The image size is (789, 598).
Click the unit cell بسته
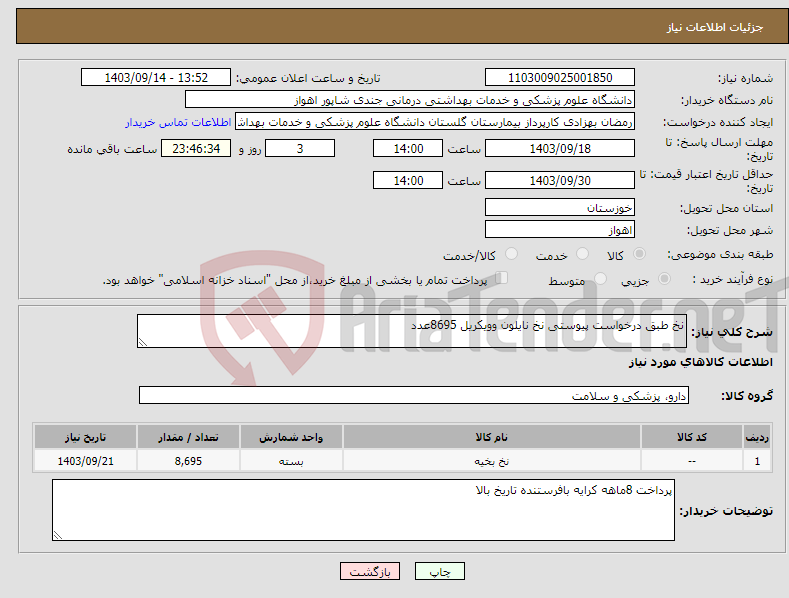click(291, 461)
